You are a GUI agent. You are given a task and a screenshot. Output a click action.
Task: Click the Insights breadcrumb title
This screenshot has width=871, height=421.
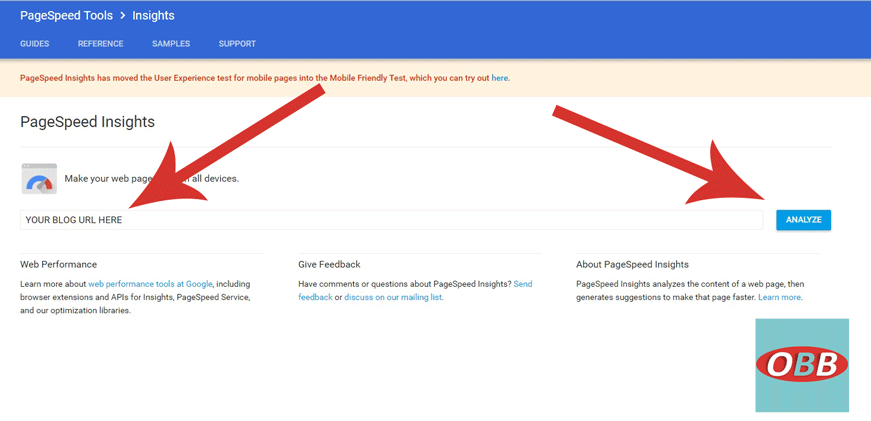[x=153, y=16]
